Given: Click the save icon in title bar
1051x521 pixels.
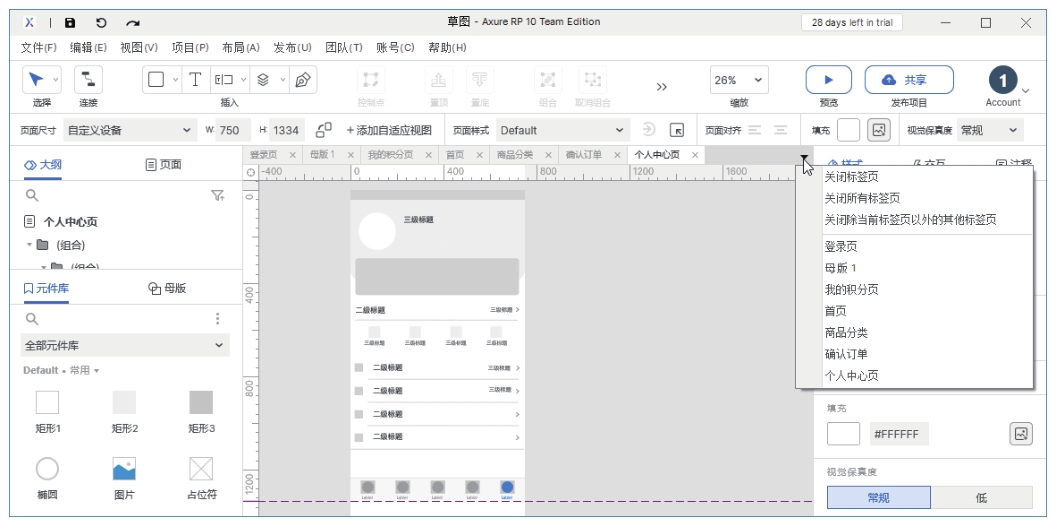Looking at the screenshot, I should (x=70, y=22).
